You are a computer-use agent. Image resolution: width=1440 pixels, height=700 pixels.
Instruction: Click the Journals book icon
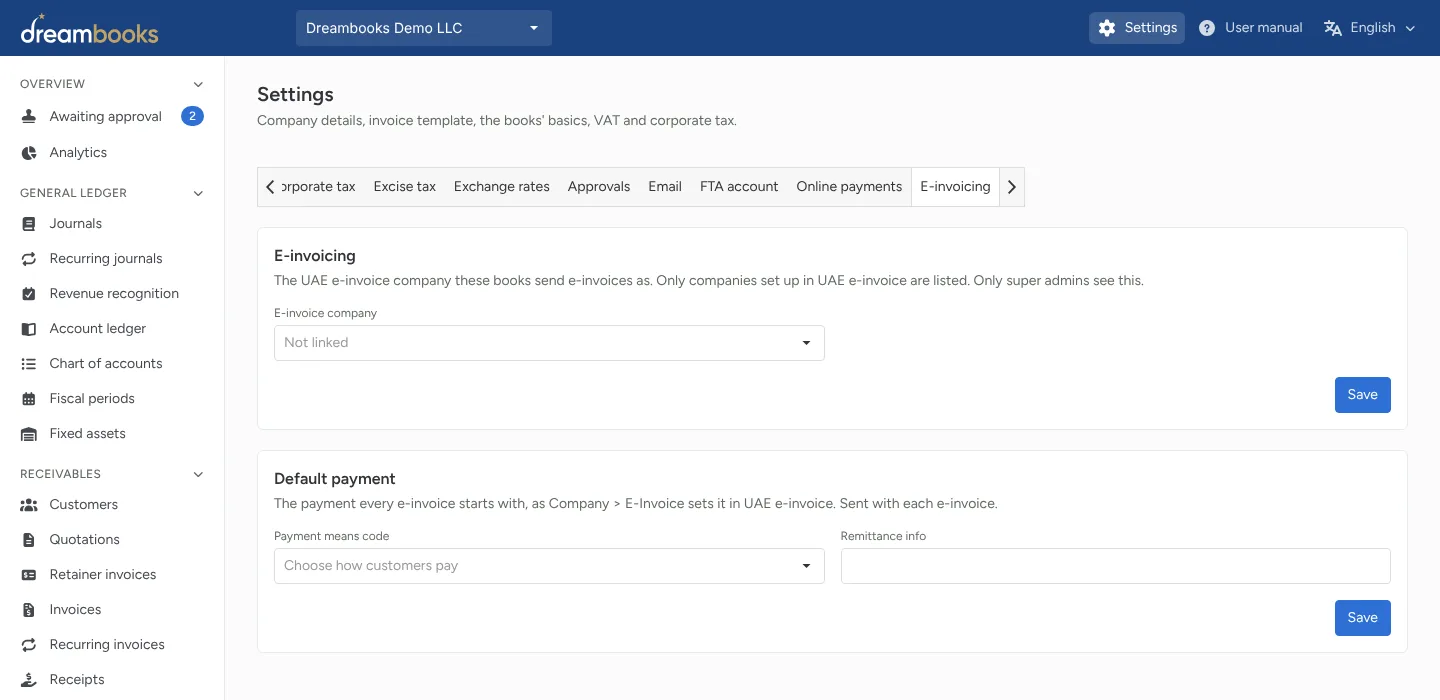29,224
